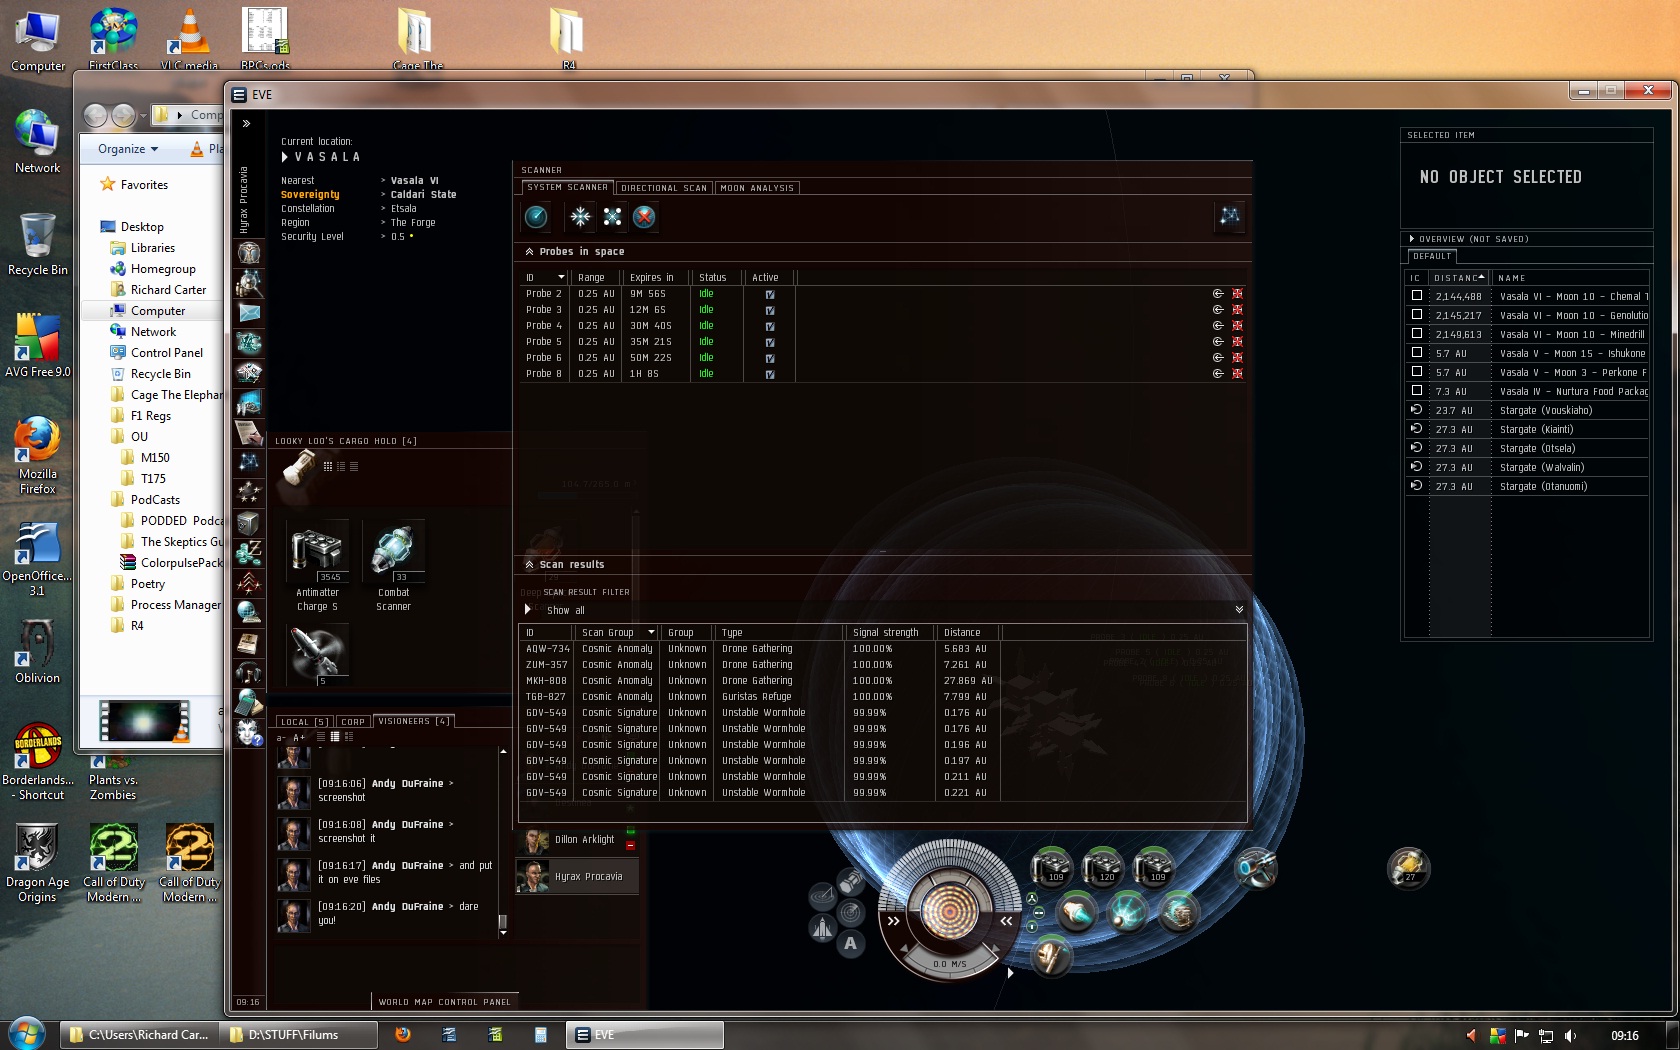
Task: Open Firefox from the Windows taskbar
Action: [x=403, y=1035]
